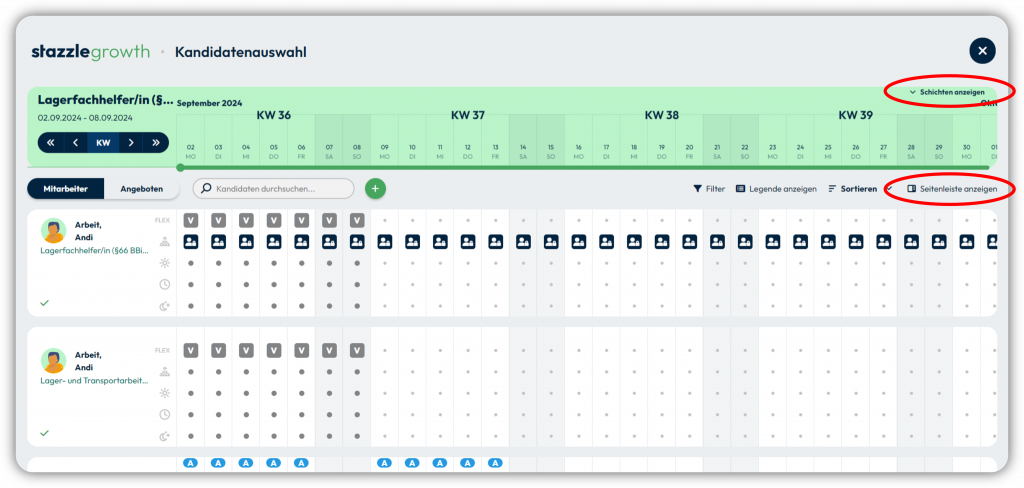Image resolution: width=1024 pixels, height=488 pixels.
Task: Jump far forward with the double-right arrow
Action: tap(156, 142)
